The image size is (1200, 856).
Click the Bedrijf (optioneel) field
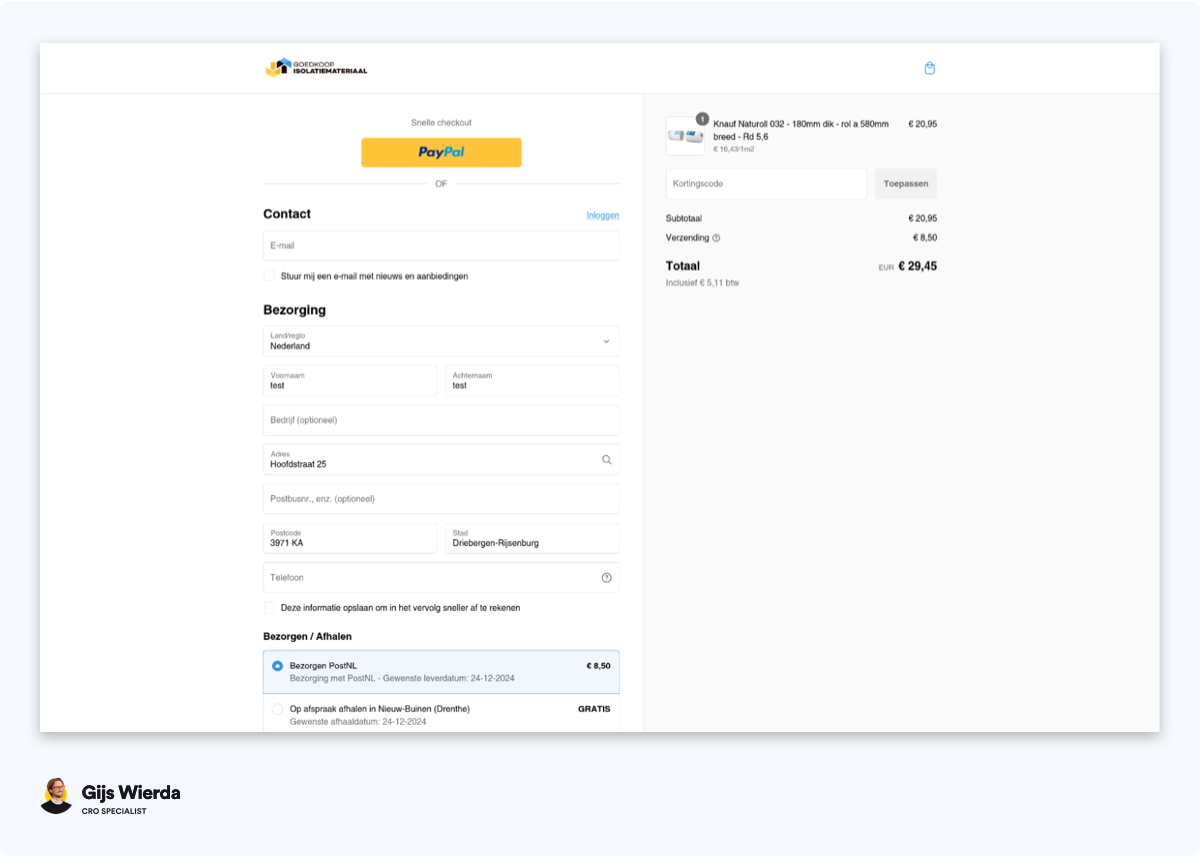[x=441, y=420]
